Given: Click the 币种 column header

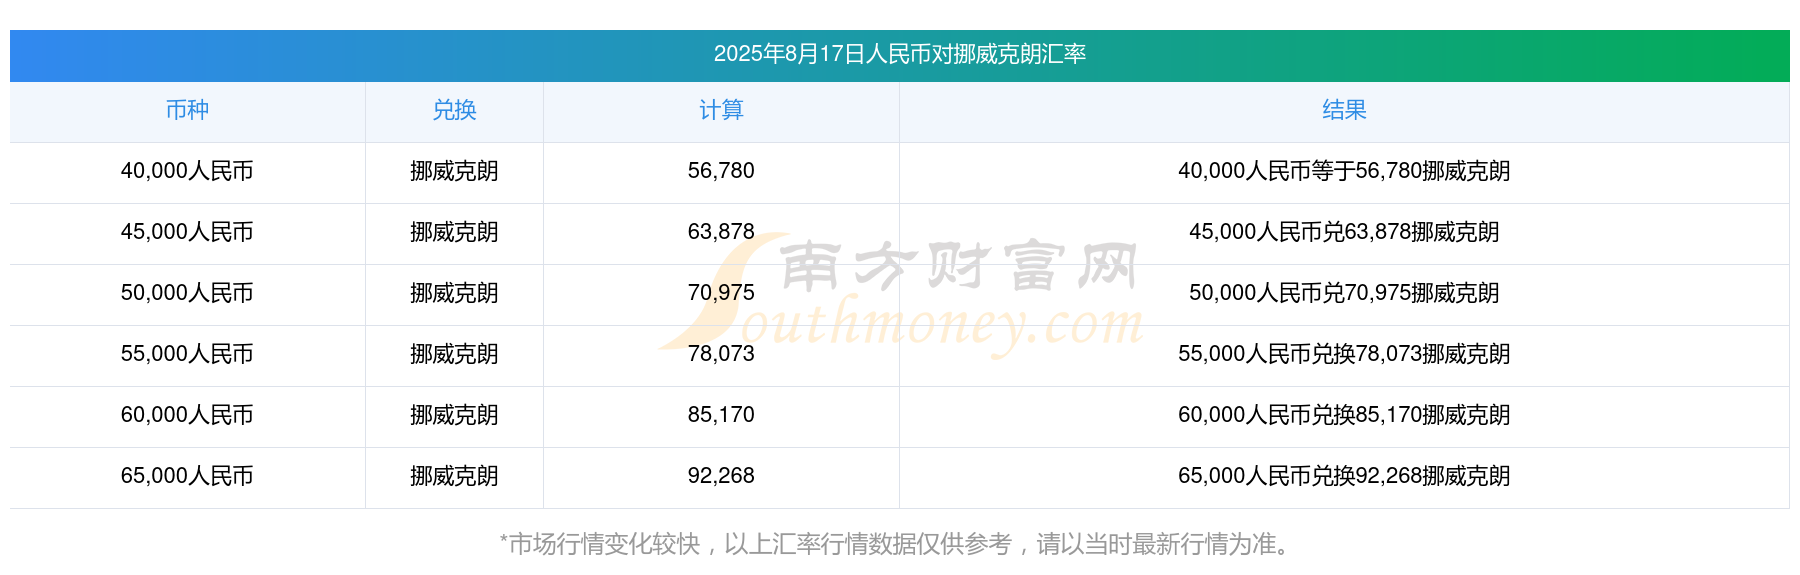Looking at the screenshot, I should [187, 110].
